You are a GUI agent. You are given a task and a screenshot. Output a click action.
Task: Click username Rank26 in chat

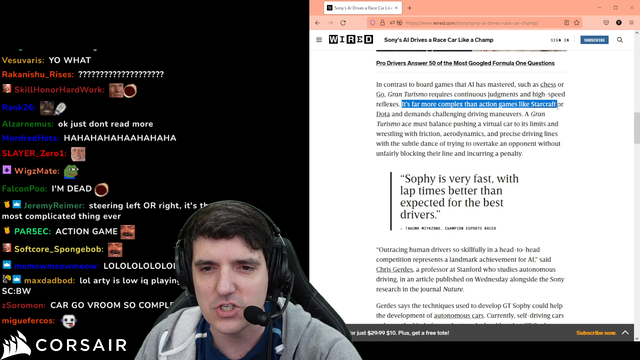click(19, 108)
